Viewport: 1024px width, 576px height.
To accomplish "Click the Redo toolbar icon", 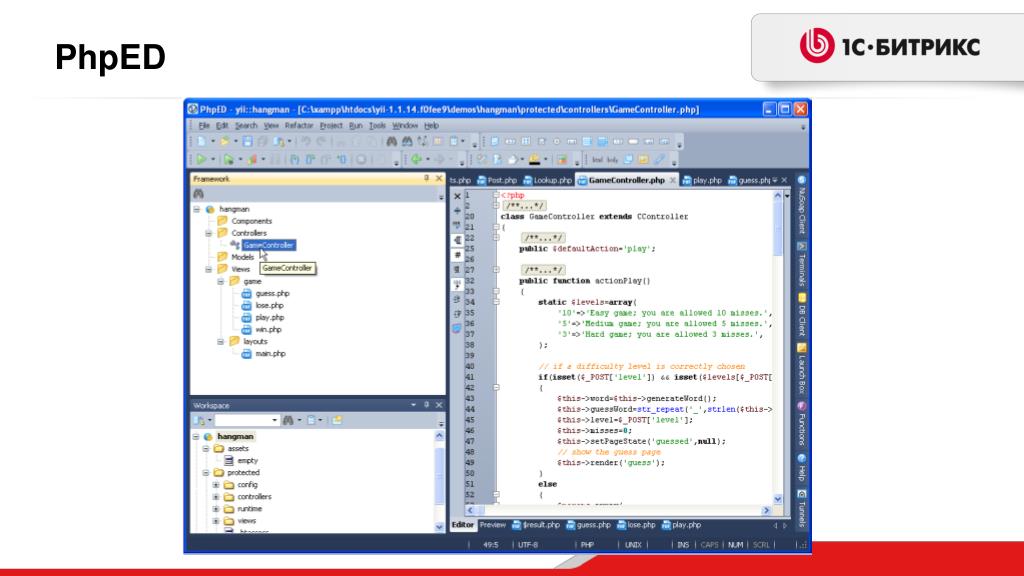I will (321, 141).
